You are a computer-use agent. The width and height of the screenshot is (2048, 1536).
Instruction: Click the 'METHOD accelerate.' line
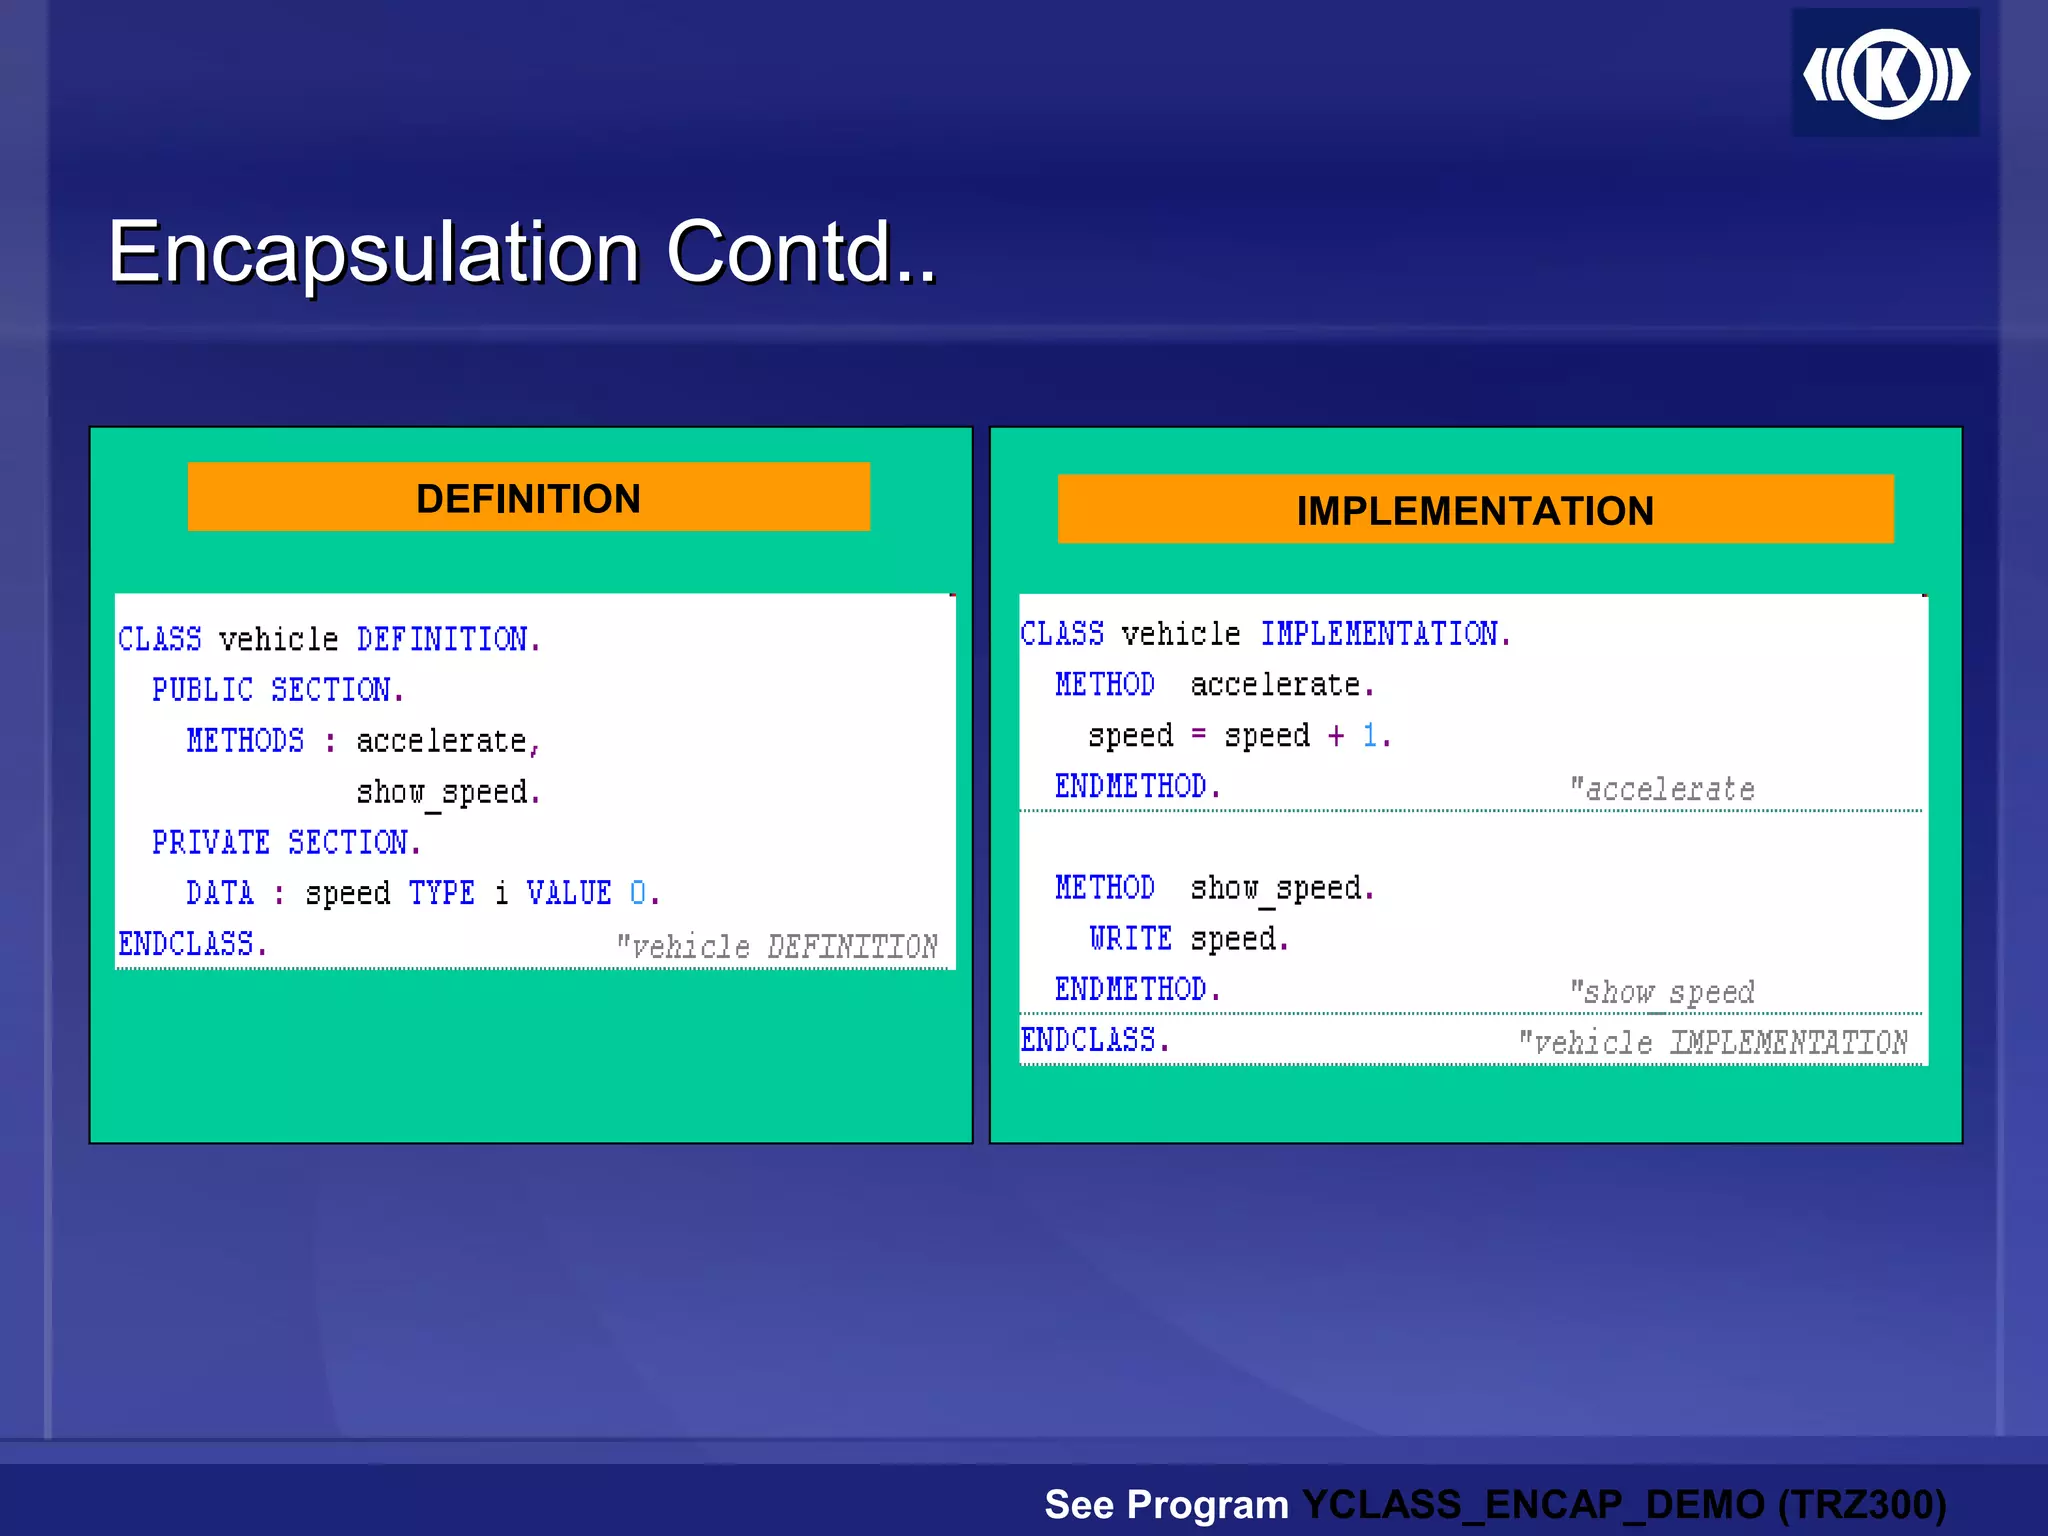click(1215, 685)
